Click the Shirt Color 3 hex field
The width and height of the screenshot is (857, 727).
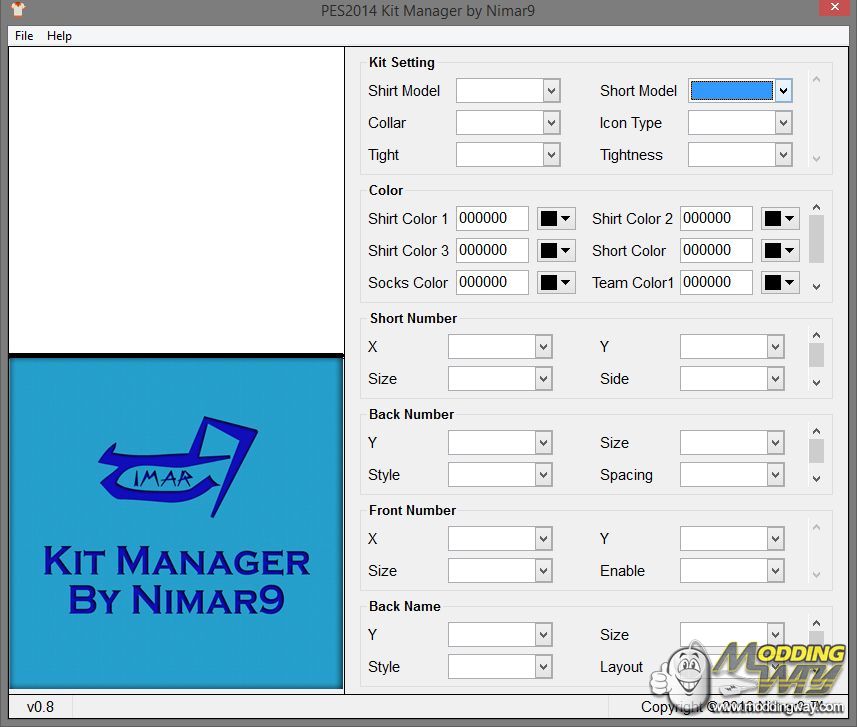coord(492,251)
